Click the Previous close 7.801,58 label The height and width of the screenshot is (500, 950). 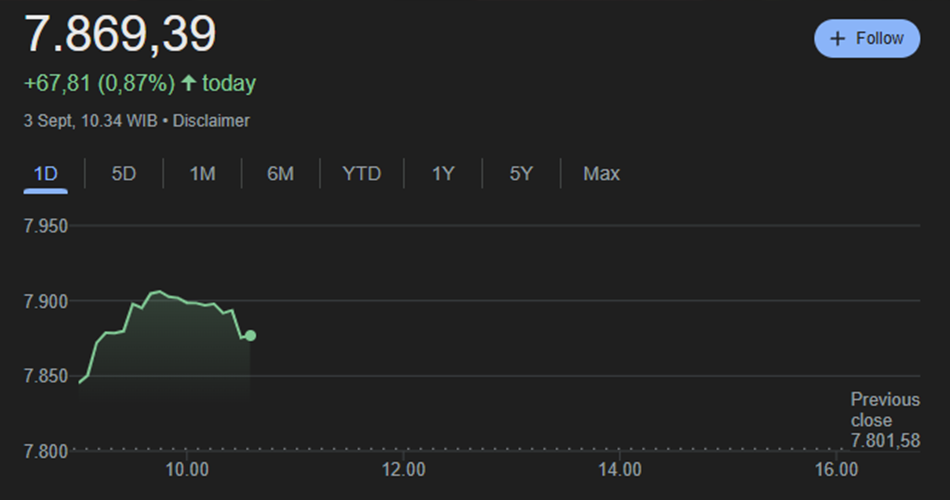pyautogui.click(x=885, y=420)
